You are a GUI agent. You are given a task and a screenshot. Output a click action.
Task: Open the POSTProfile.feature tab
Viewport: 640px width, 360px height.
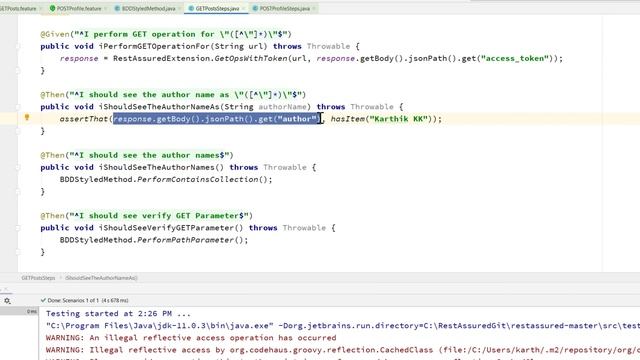tap(79, 8)
